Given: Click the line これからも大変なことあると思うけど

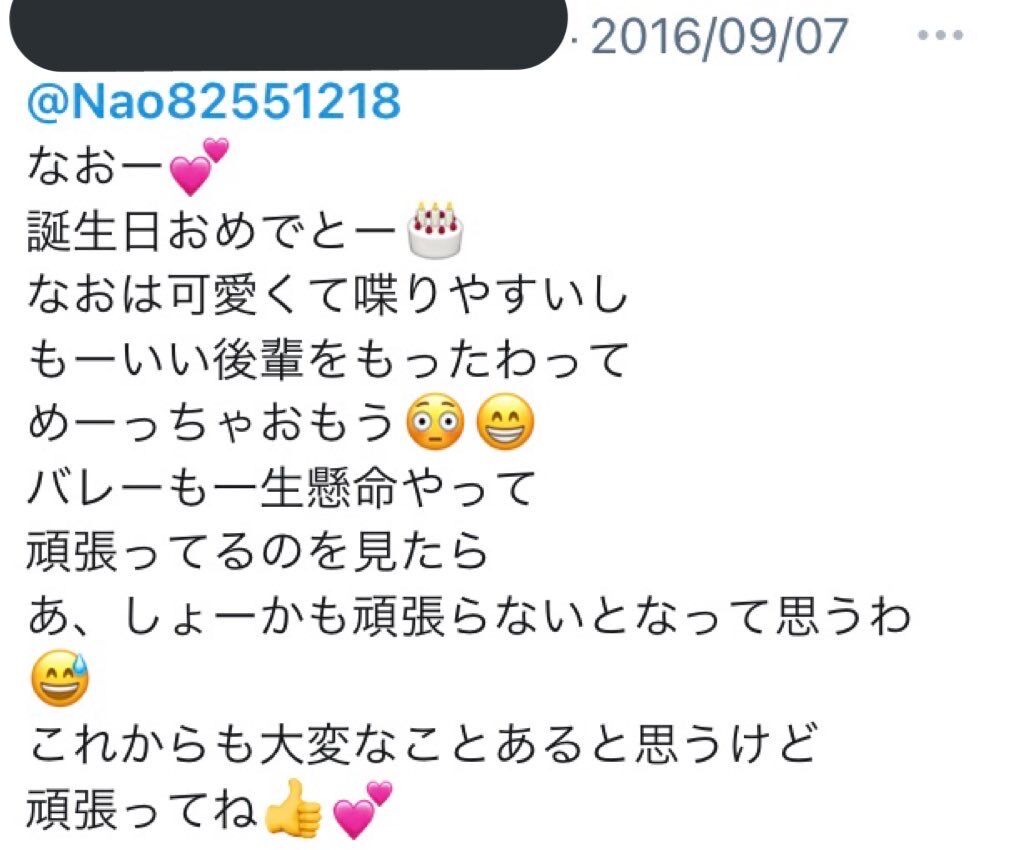Looking at the screenshot, I should coord(421,744).
